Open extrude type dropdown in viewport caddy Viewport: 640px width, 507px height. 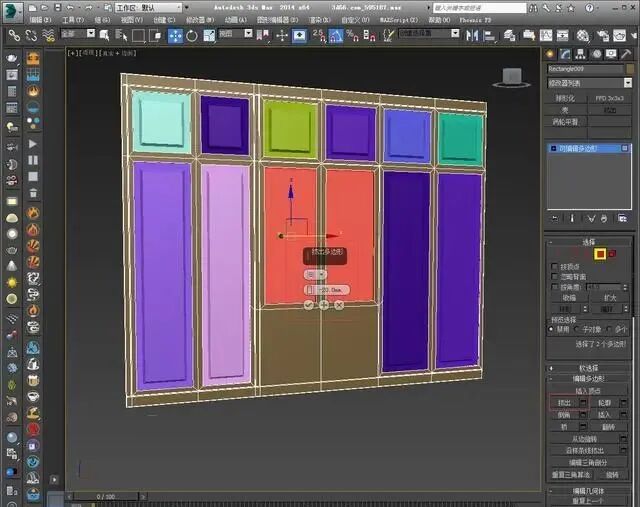pos(315,275)
